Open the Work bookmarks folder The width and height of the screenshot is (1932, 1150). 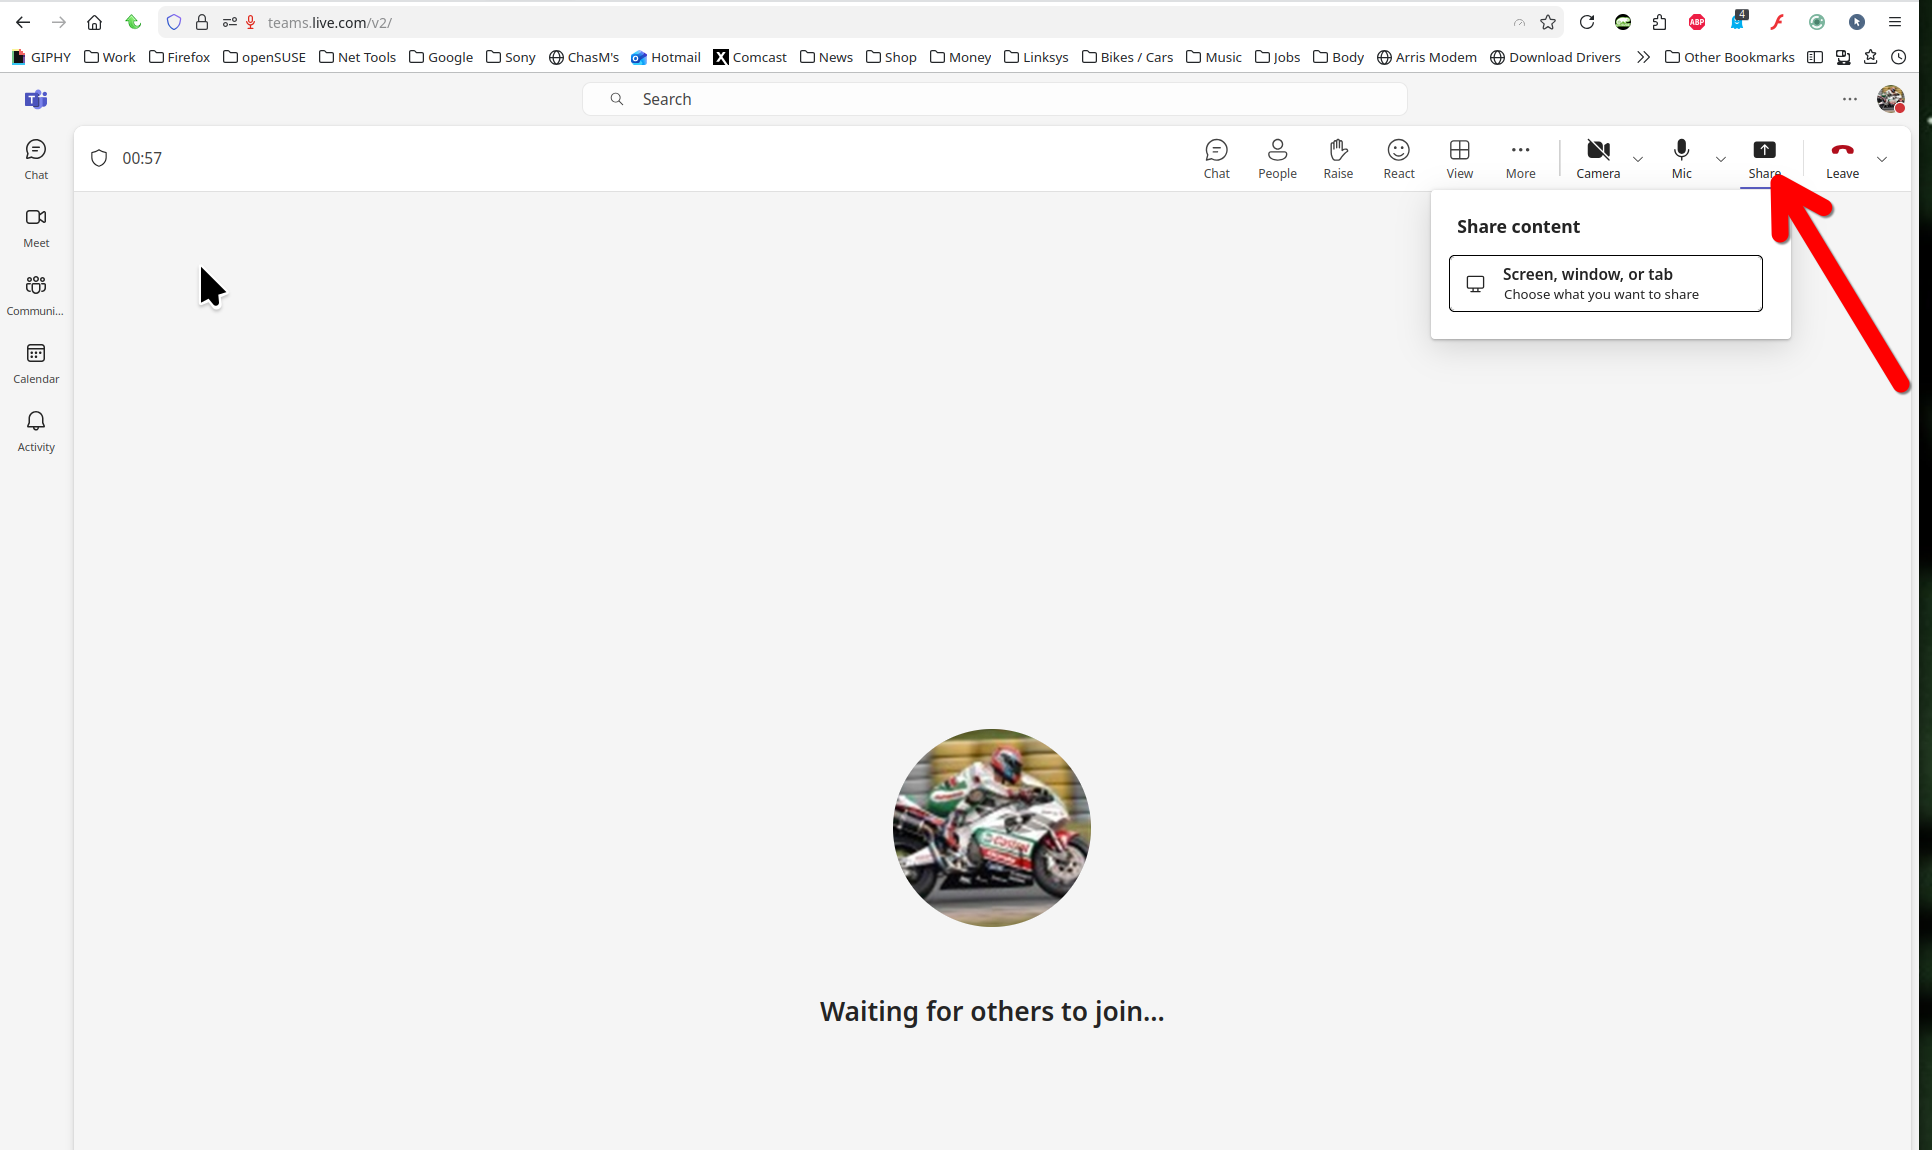110,57
